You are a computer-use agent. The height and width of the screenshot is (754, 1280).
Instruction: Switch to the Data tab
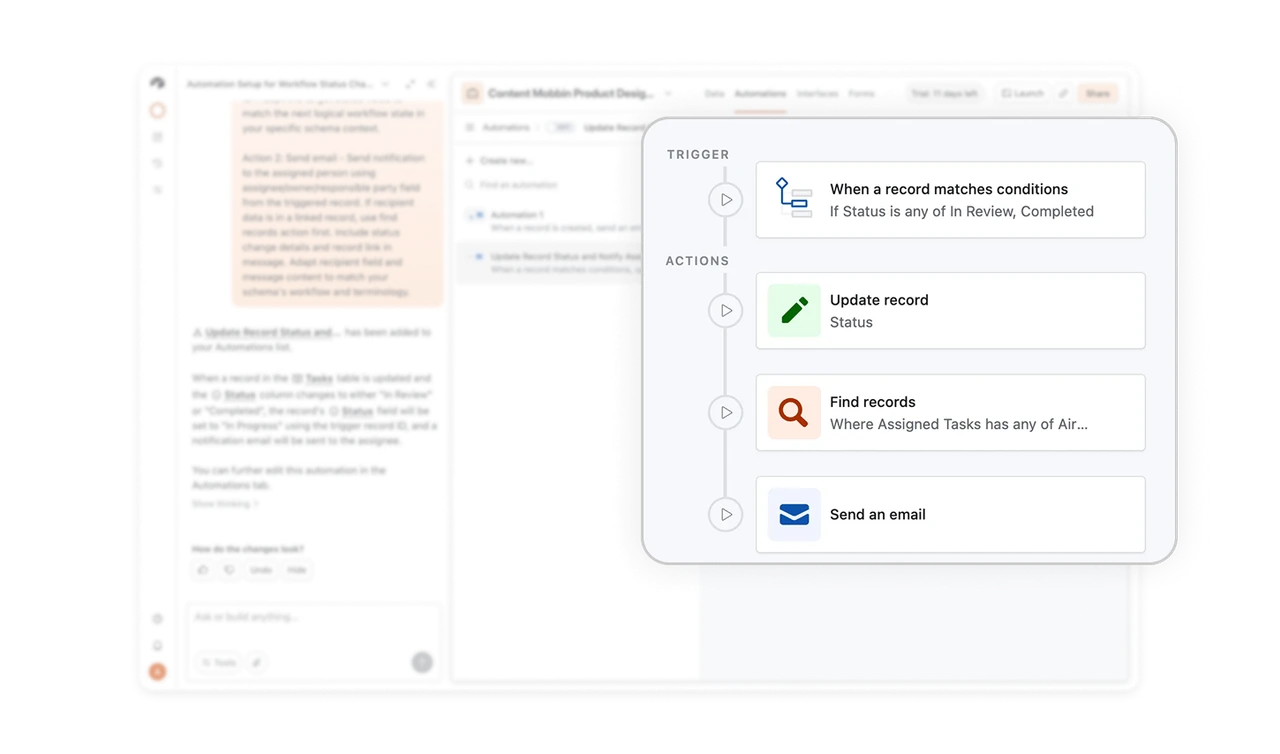(x=714, y=94)
